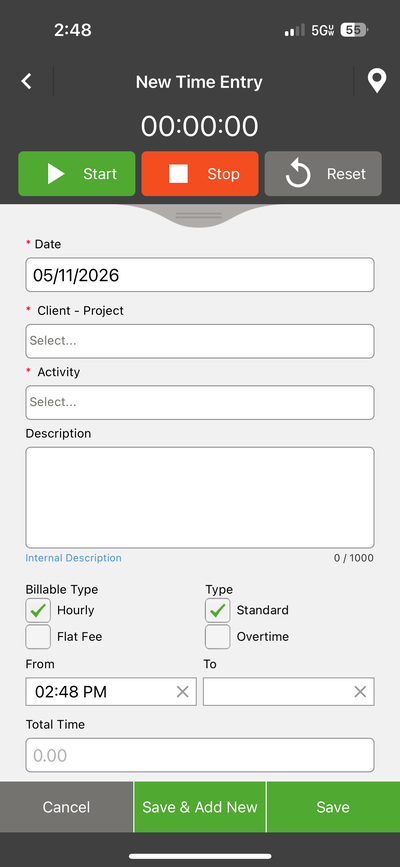Uncheck the Standard type checkbox
400x867 pixels.
click(218, 610)
